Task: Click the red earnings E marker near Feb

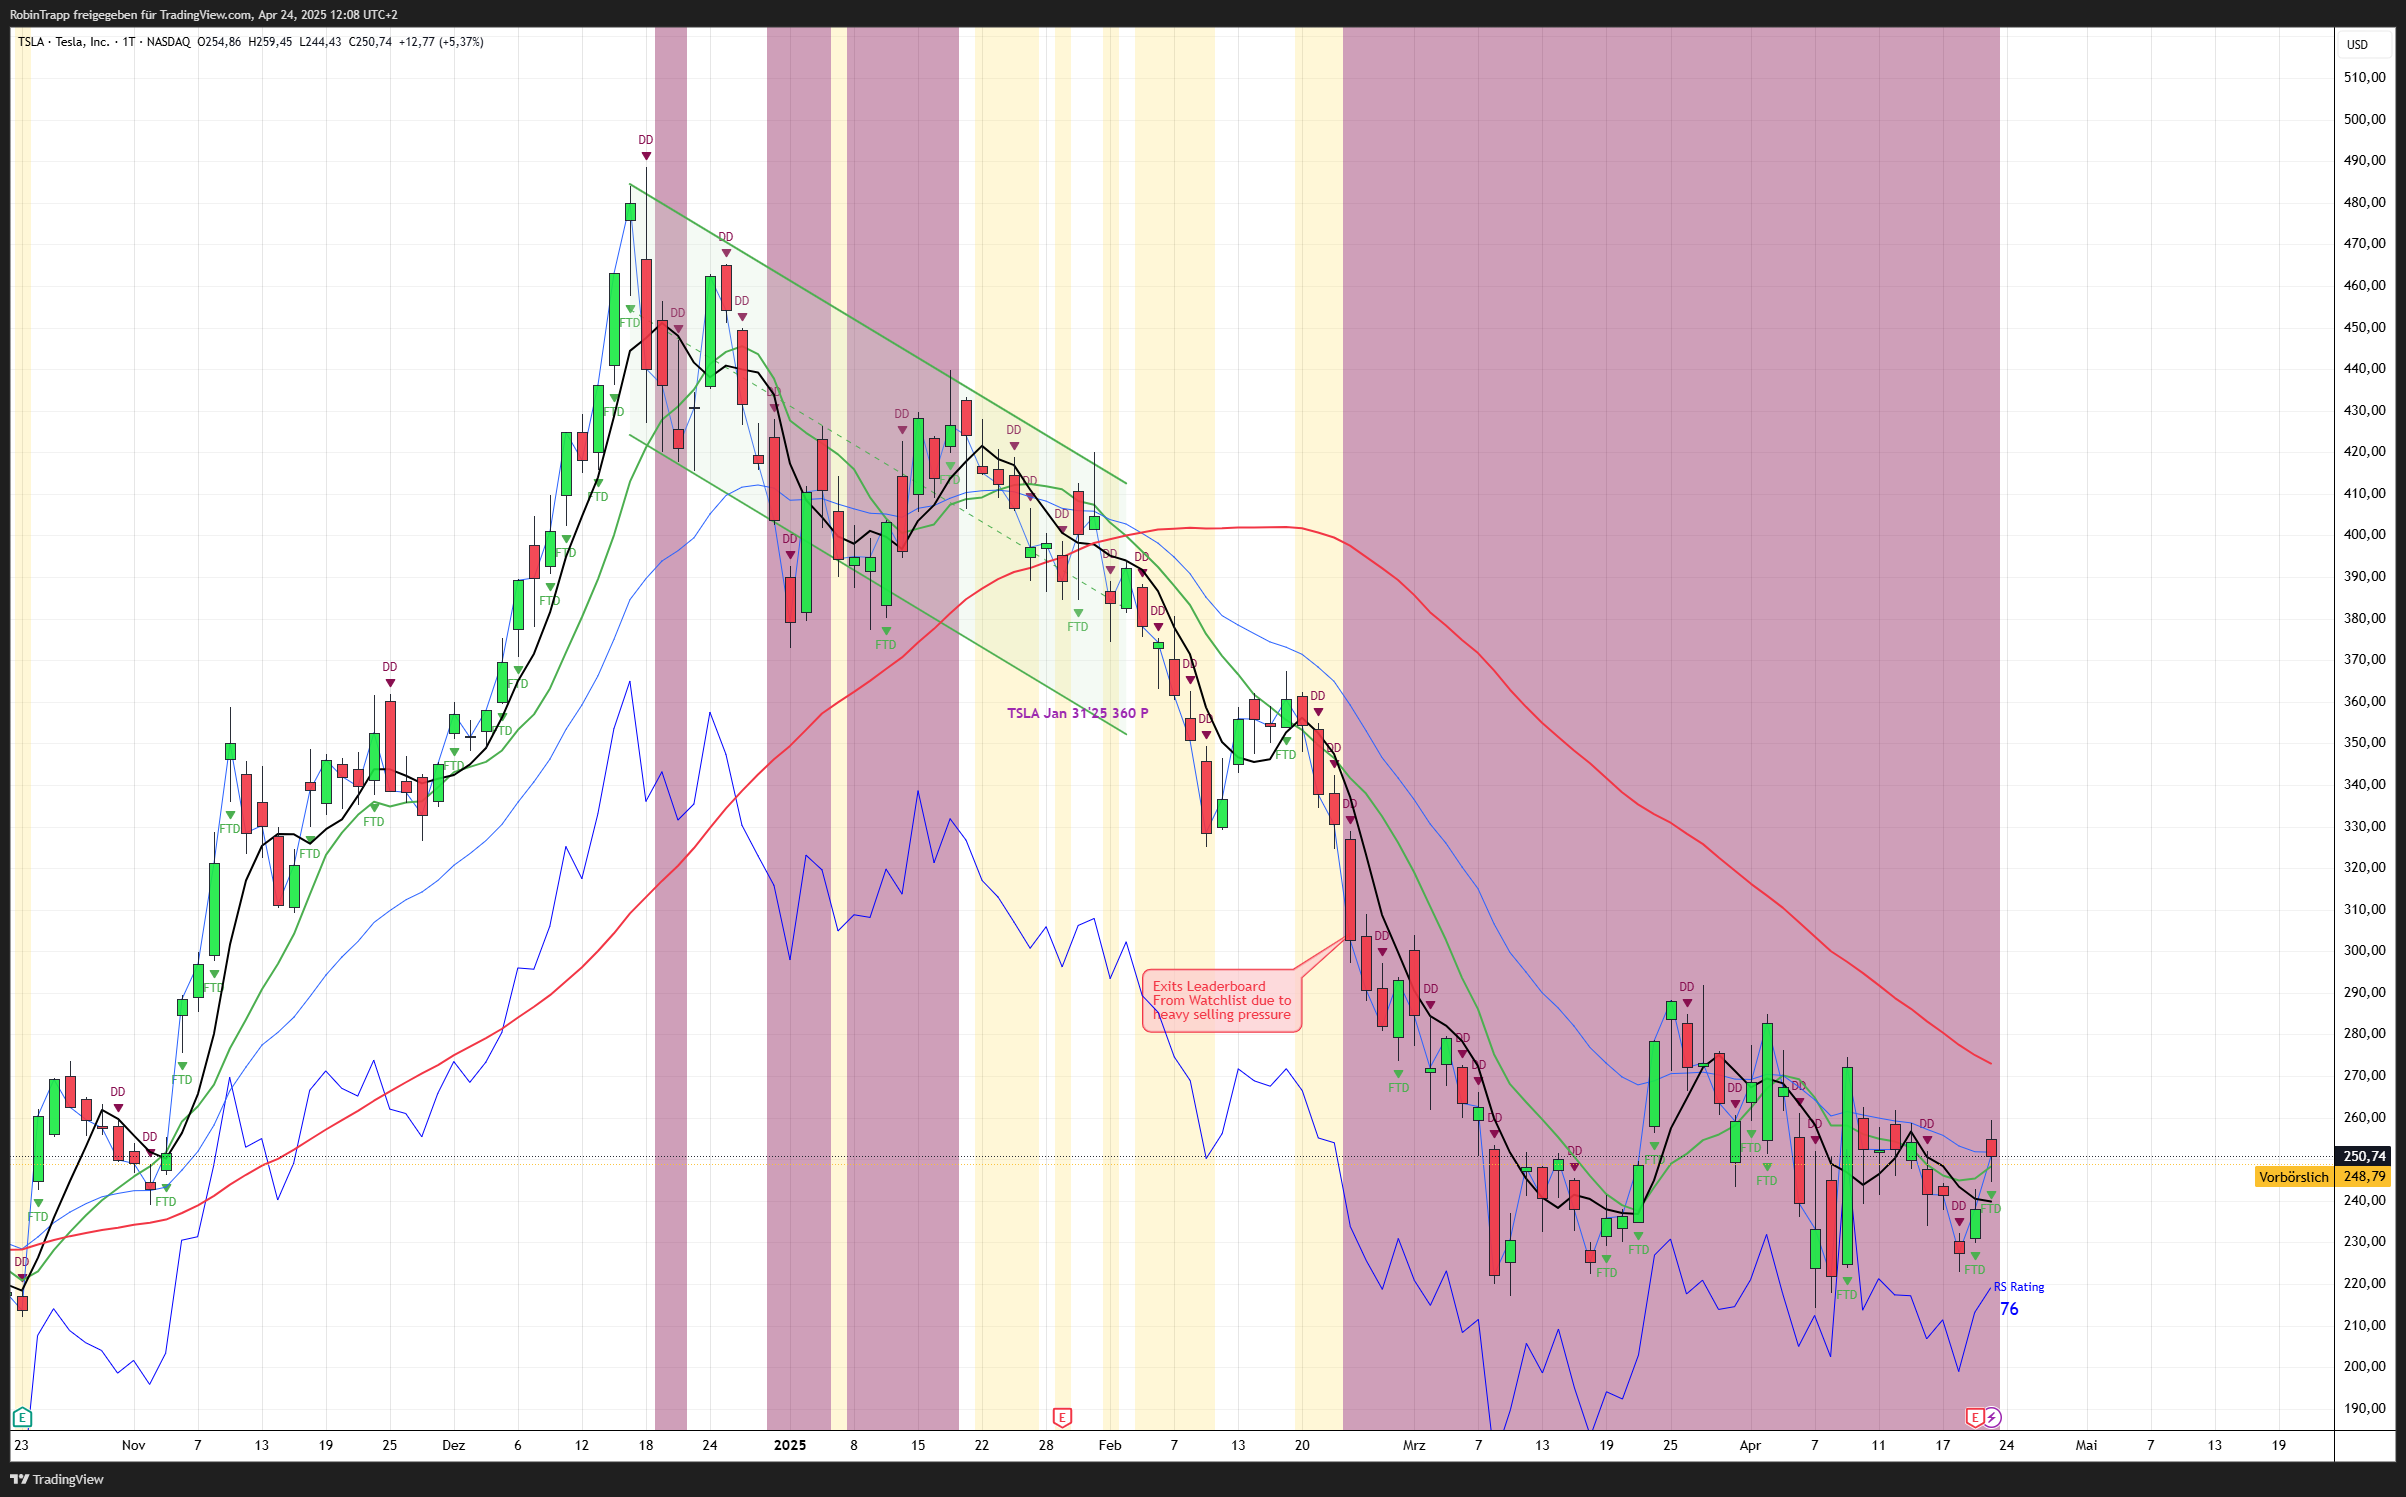Action: click(1062, 1417)
